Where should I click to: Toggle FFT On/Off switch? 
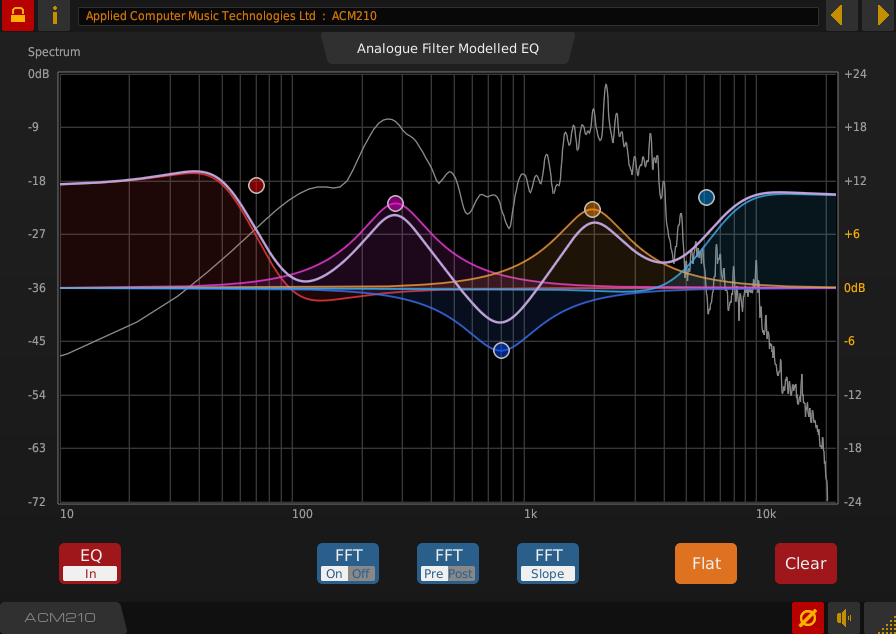point(348,563)
